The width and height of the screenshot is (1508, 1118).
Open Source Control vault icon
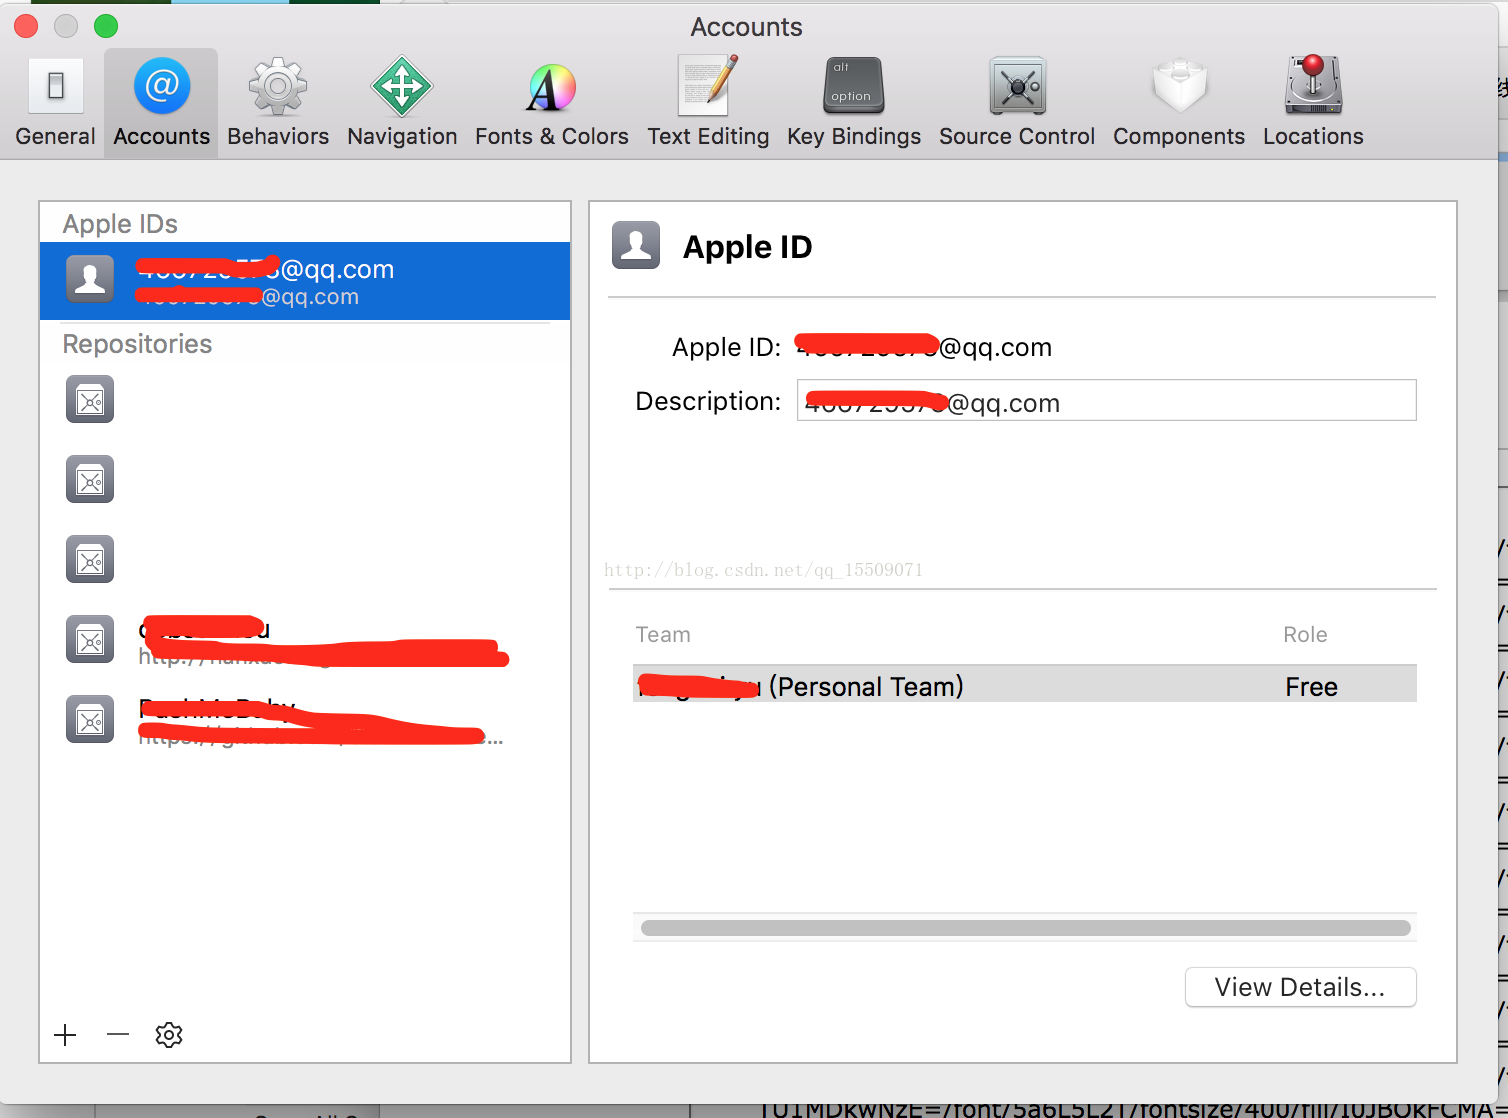(x=1017, y=86)
